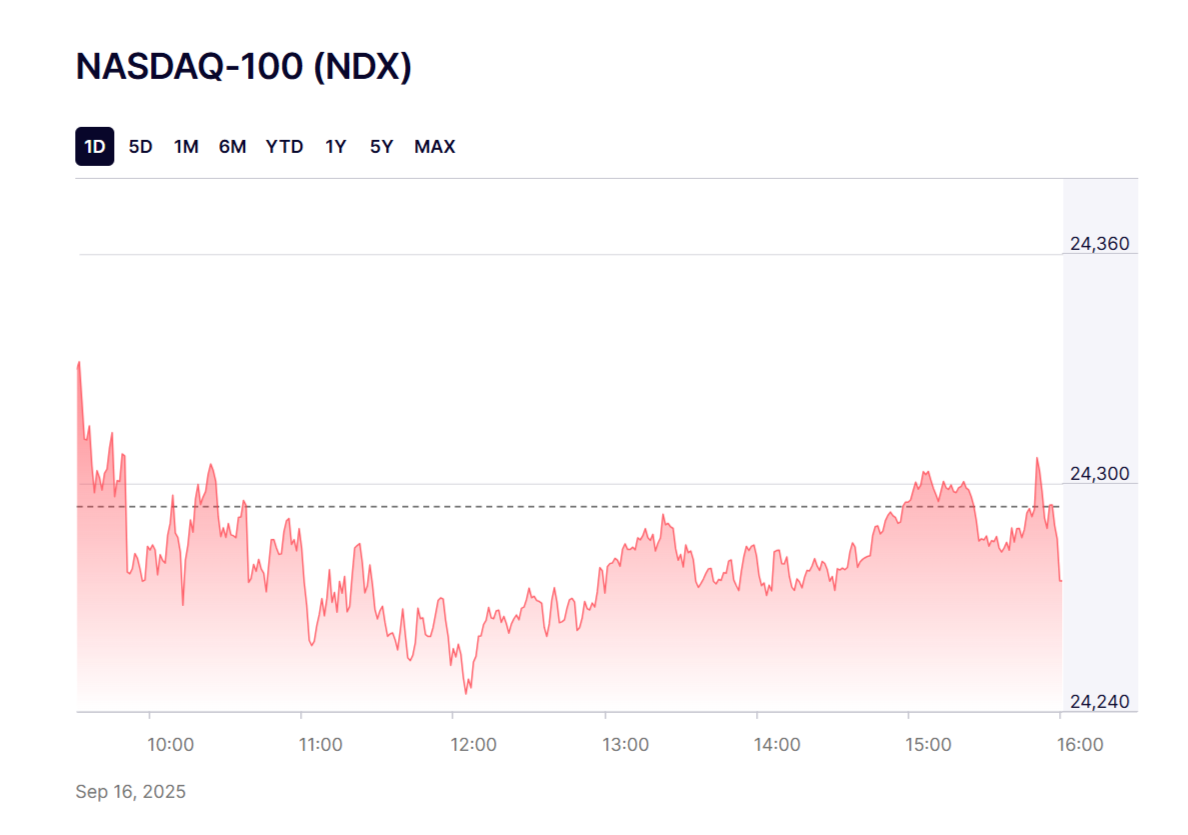Click the 15:00 time axis label
The image size is (1188, 835).
pyautogui.click(x=928, y=745)
